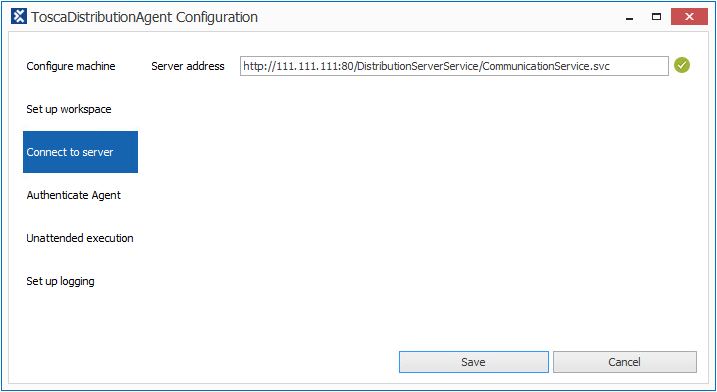Click the Server address label
Screen dimensions: 717x392
(x=188, y=66)
